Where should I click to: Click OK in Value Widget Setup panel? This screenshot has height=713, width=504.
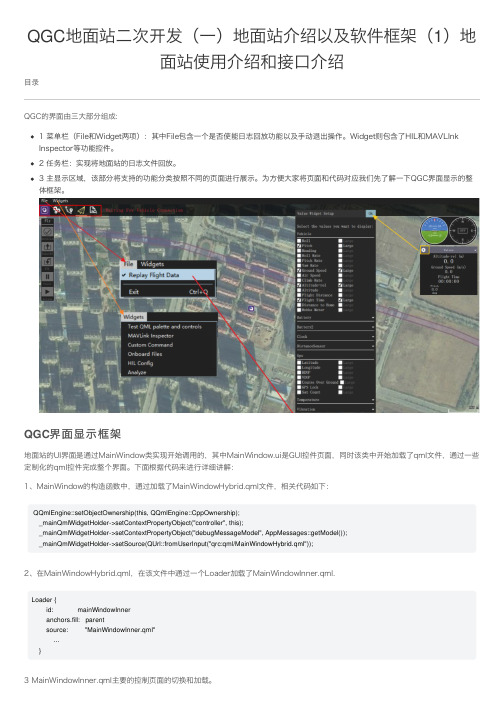pos(370,213)
